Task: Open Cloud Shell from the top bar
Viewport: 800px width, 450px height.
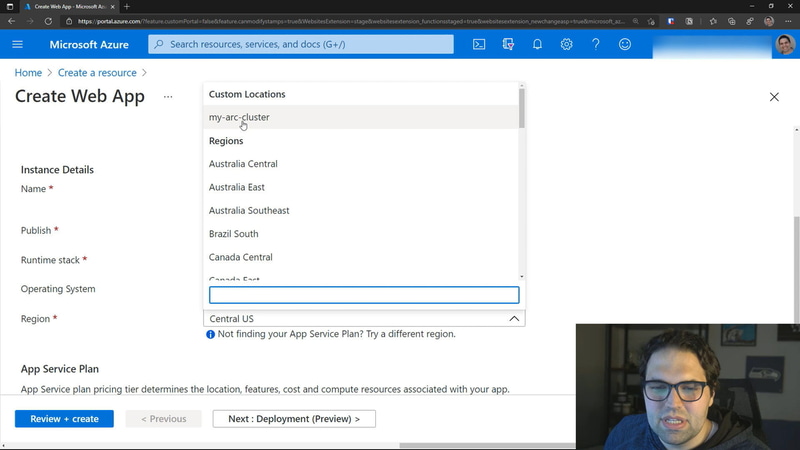Action: tap(479, 44)
